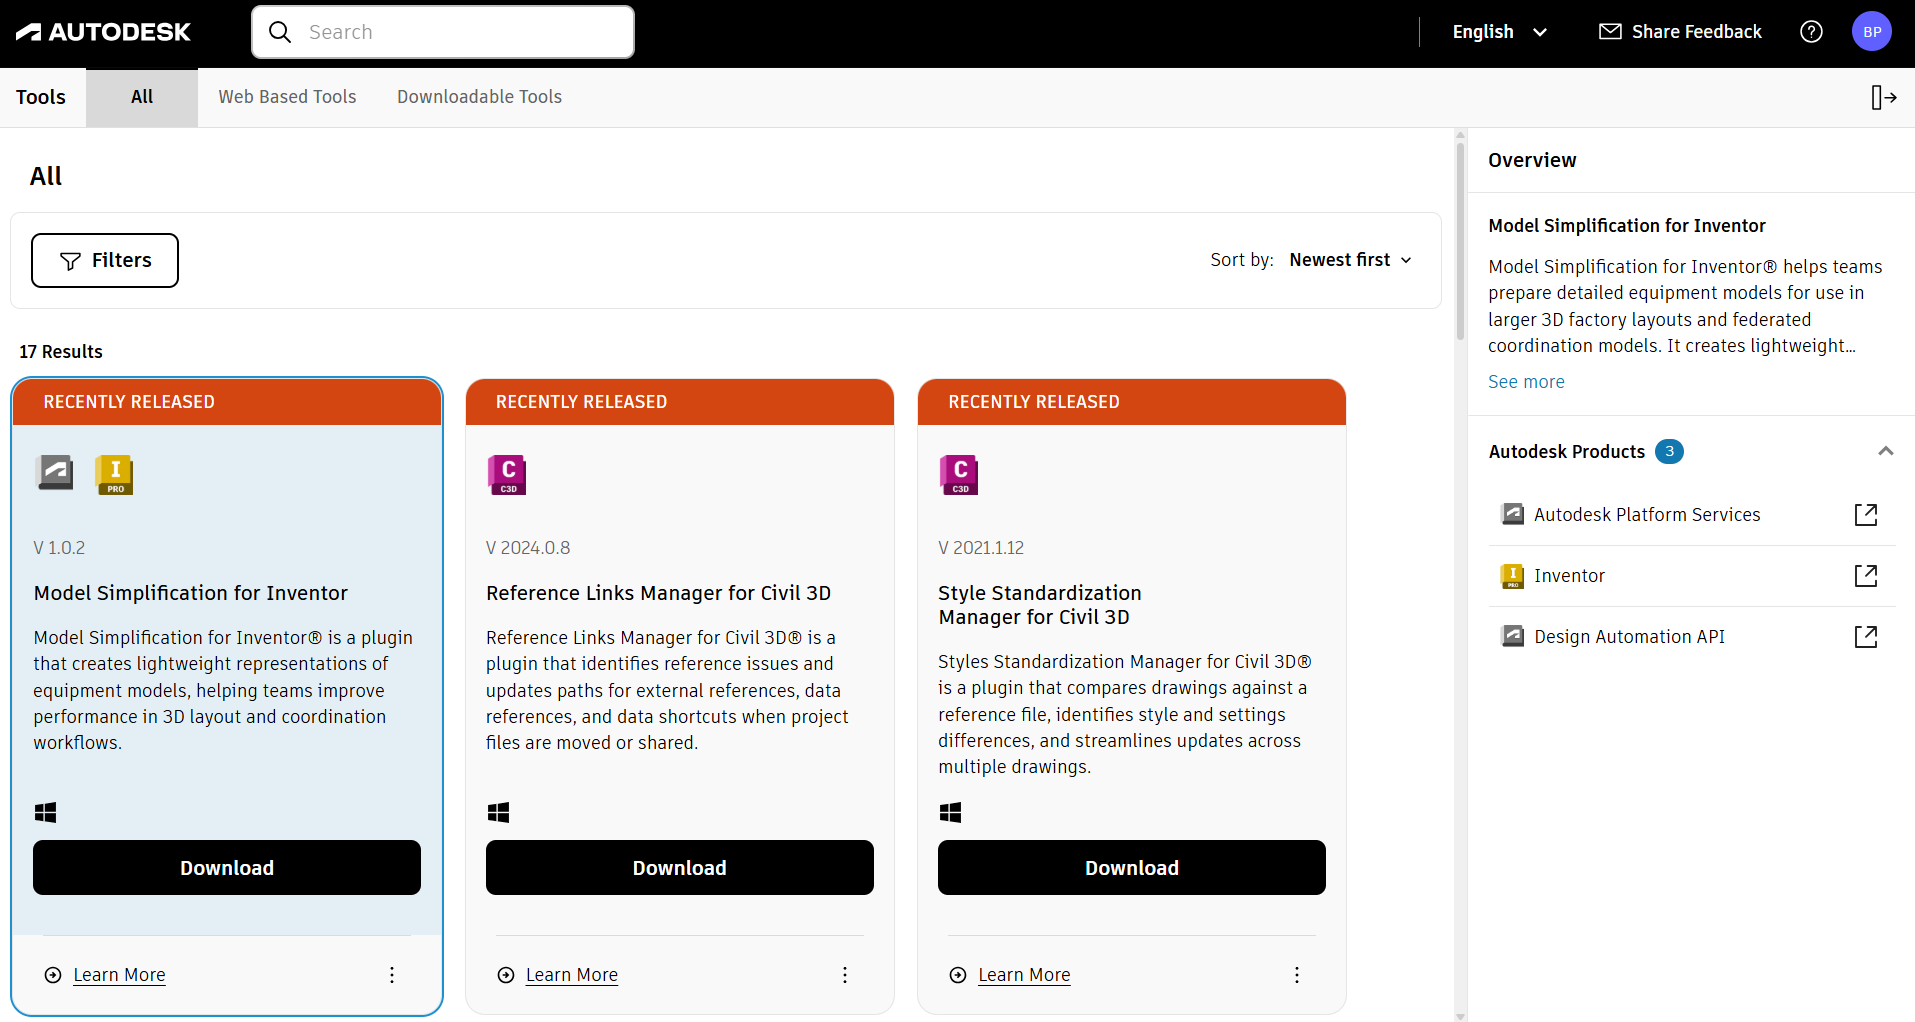1915x1022 pixels.
Task: Click the main results vertical scrollbar
Action: tap(1460, 240)
